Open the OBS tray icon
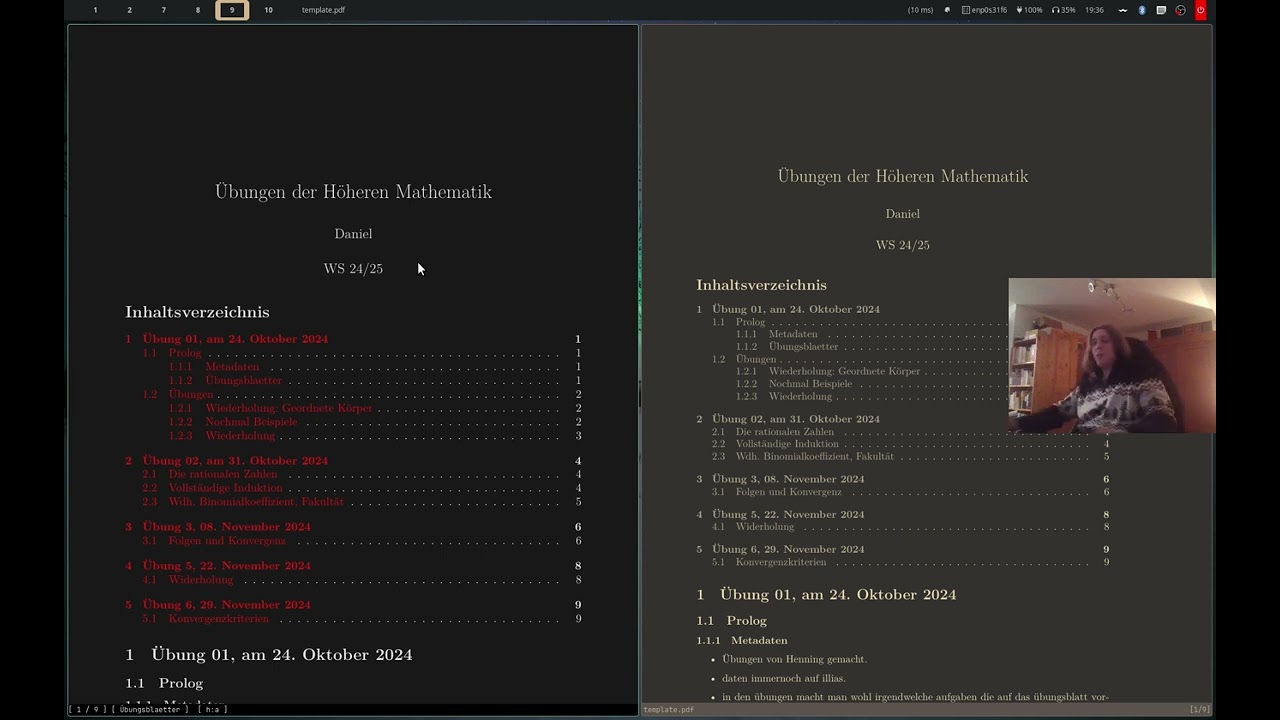Viewport: 1280px width, 720px height. [x=1180, y=10]
